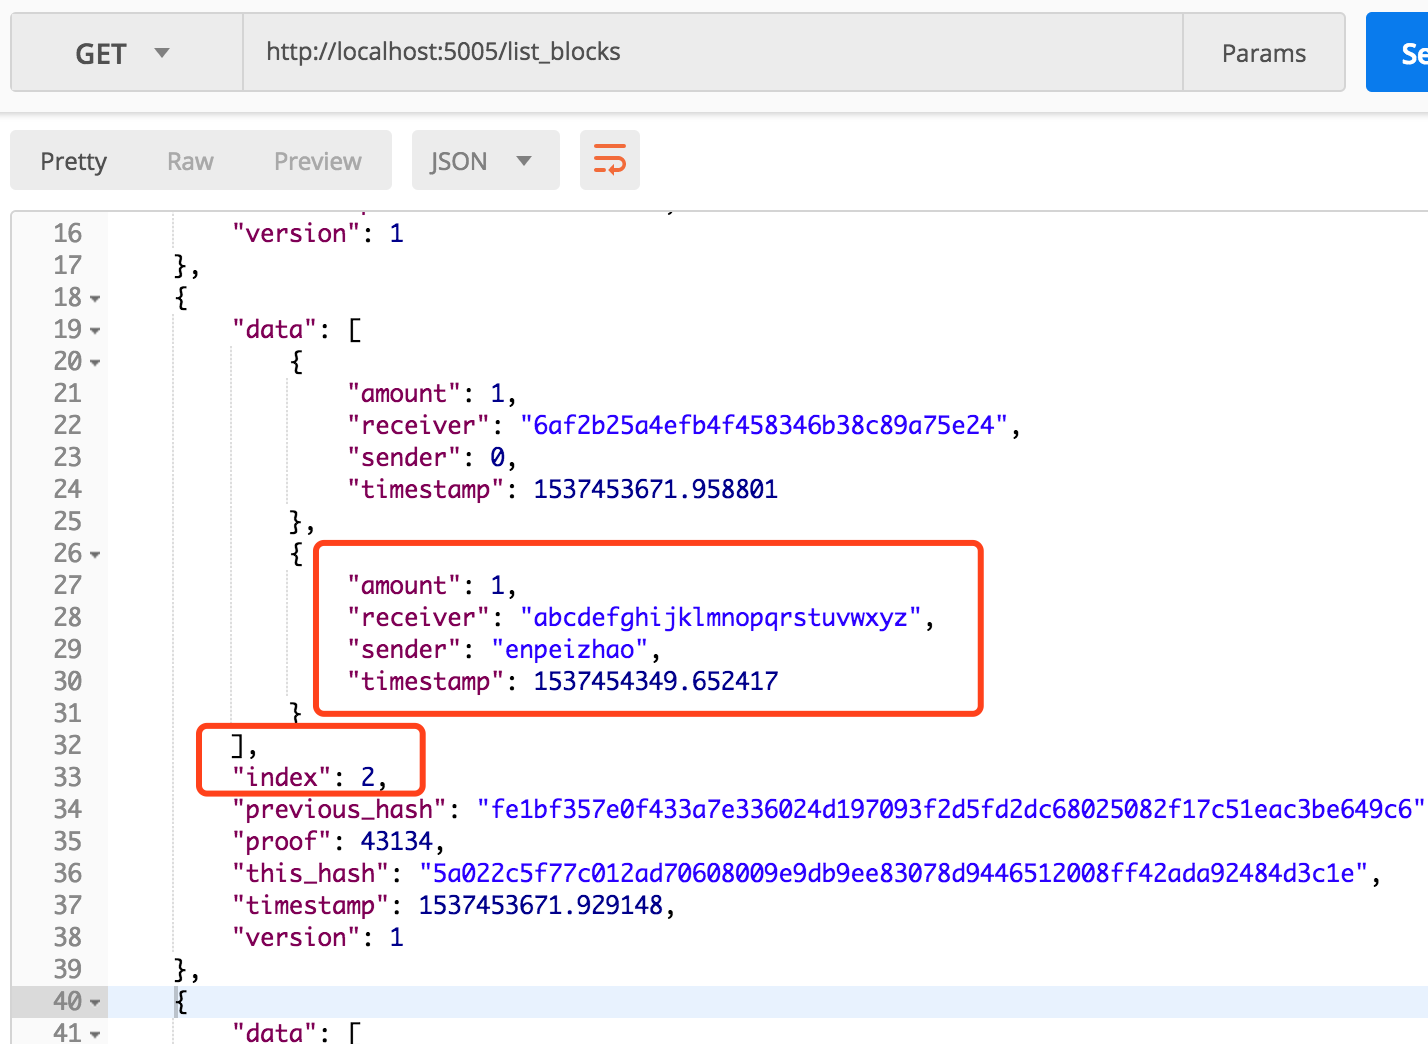Click block timestamp 1537453671.929148
Viewport: 1428px width, 1044px height.
(x=540, y=905)
